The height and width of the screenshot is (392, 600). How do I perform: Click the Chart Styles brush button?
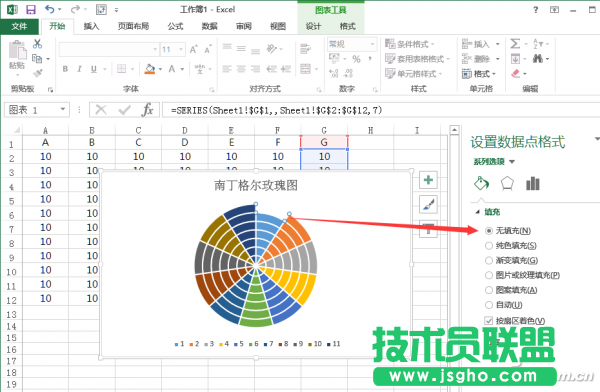428,204
